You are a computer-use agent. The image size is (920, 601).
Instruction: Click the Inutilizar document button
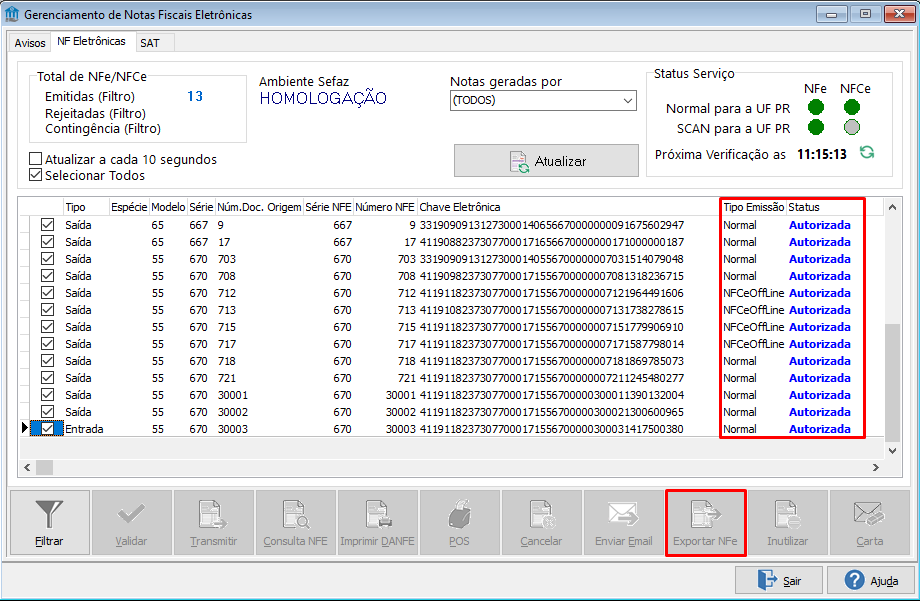tap(787, 522)
